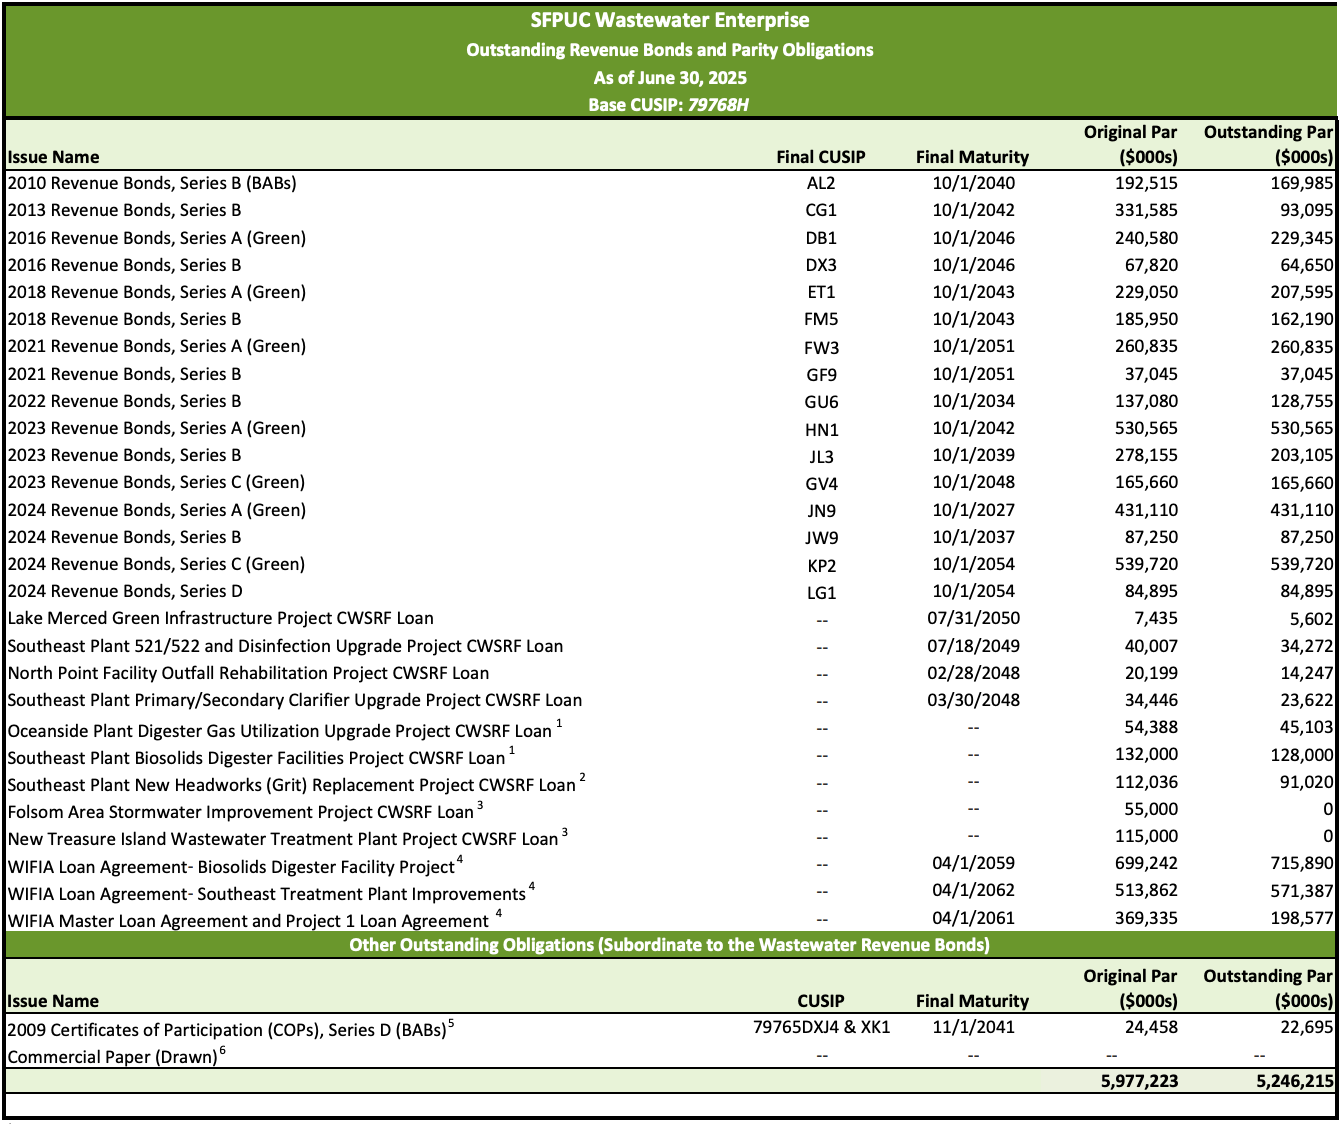This screenshot has height=1124, width=1342.
Task: Click the Outstanding Par ($000s) column header
Action: pos(1267,144)
